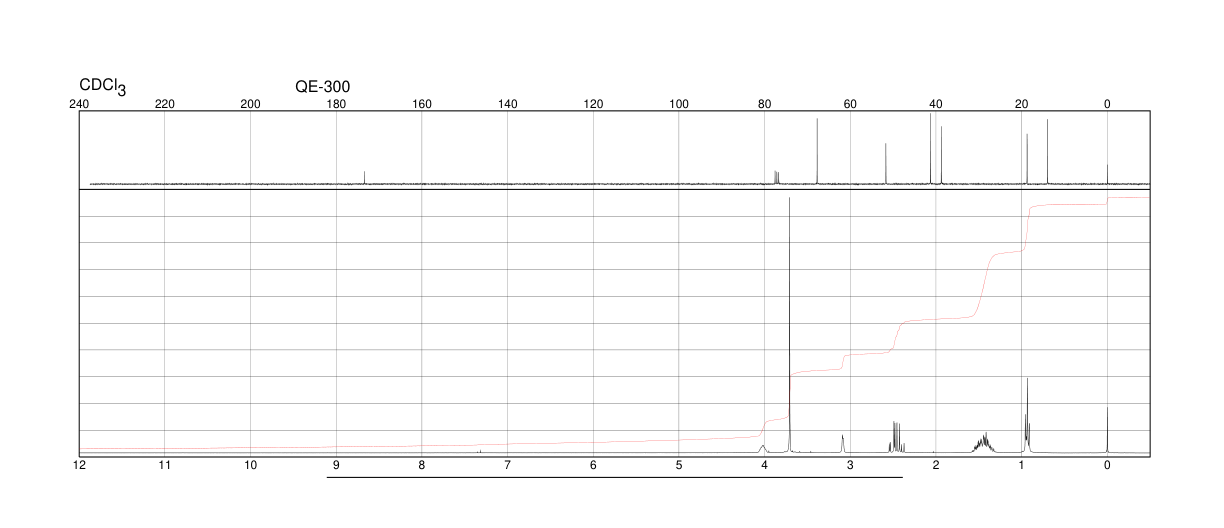This screenshot has width=1224, height=528.
Task: Click the 100 tick label on the carbon axis
Action: click(x=679, y=104)
